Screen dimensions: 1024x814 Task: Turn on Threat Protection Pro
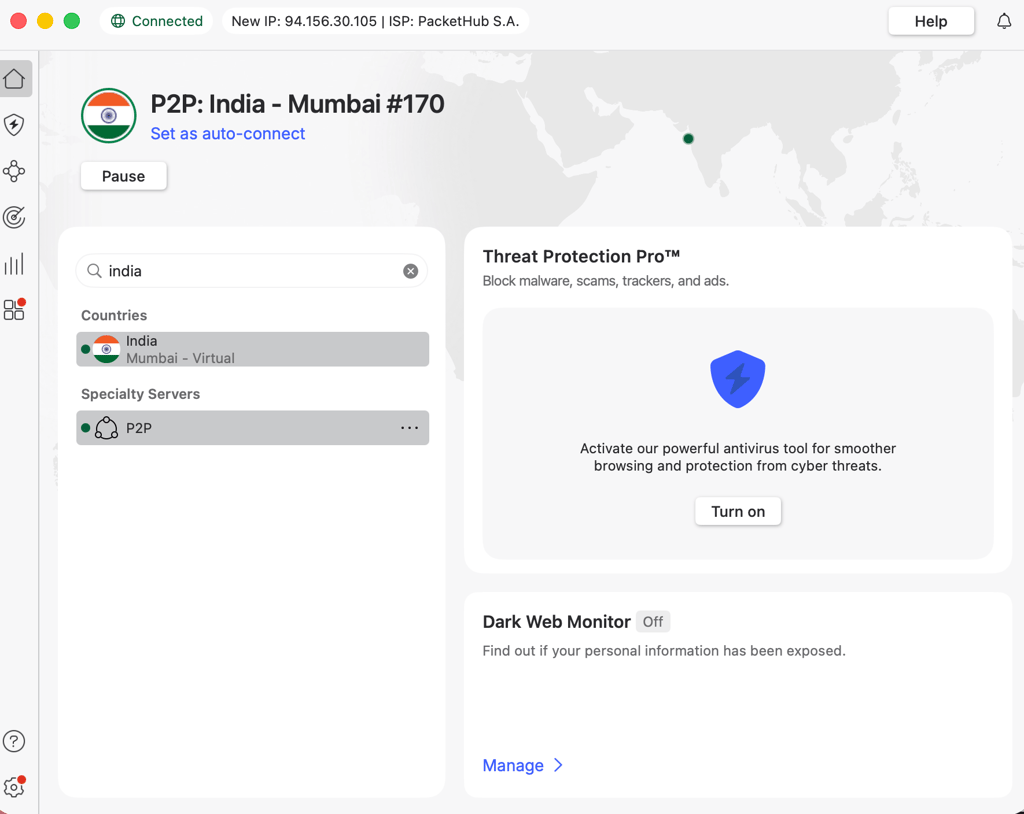[738, 512]
